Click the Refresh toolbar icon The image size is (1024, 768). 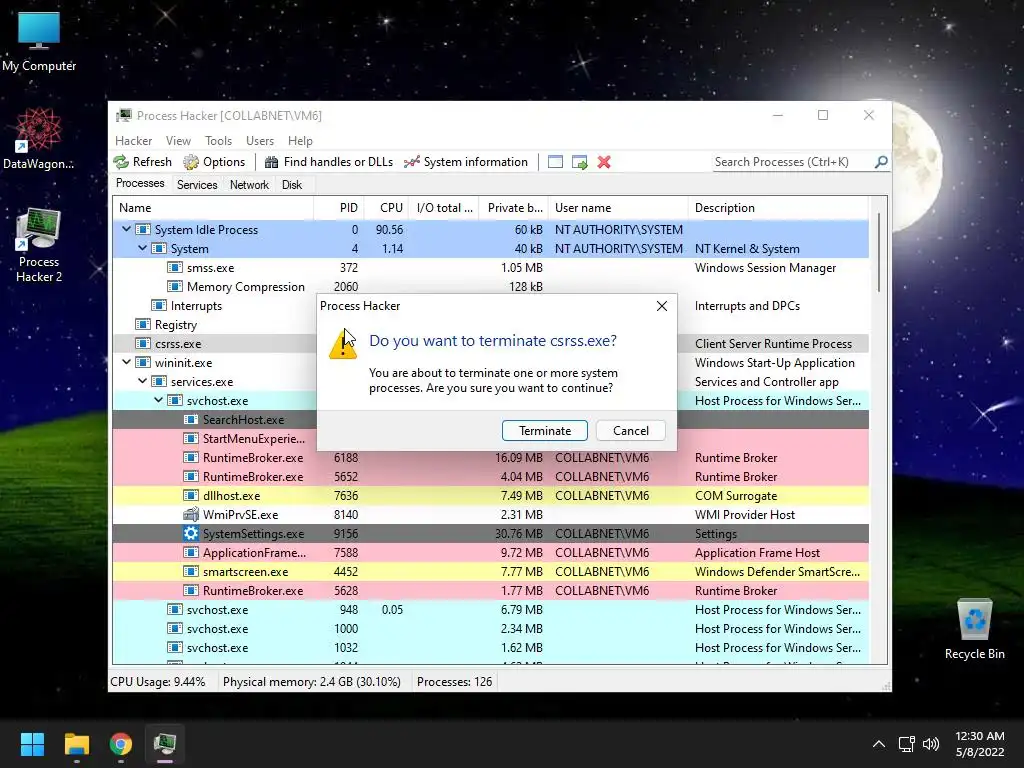coord(121,162)
